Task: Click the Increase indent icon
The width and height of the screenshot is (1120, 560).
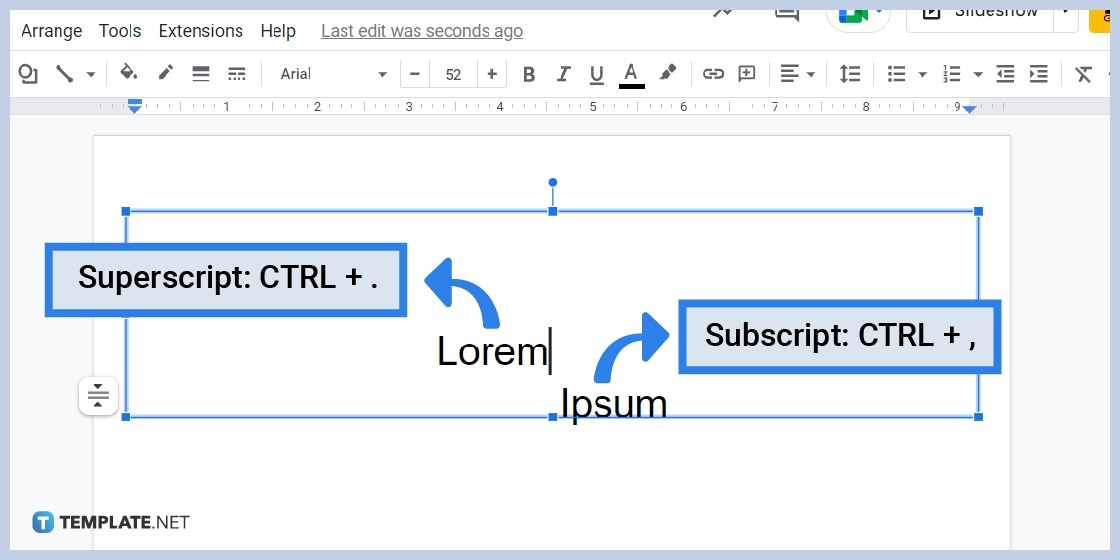Action: (1039, 74)
